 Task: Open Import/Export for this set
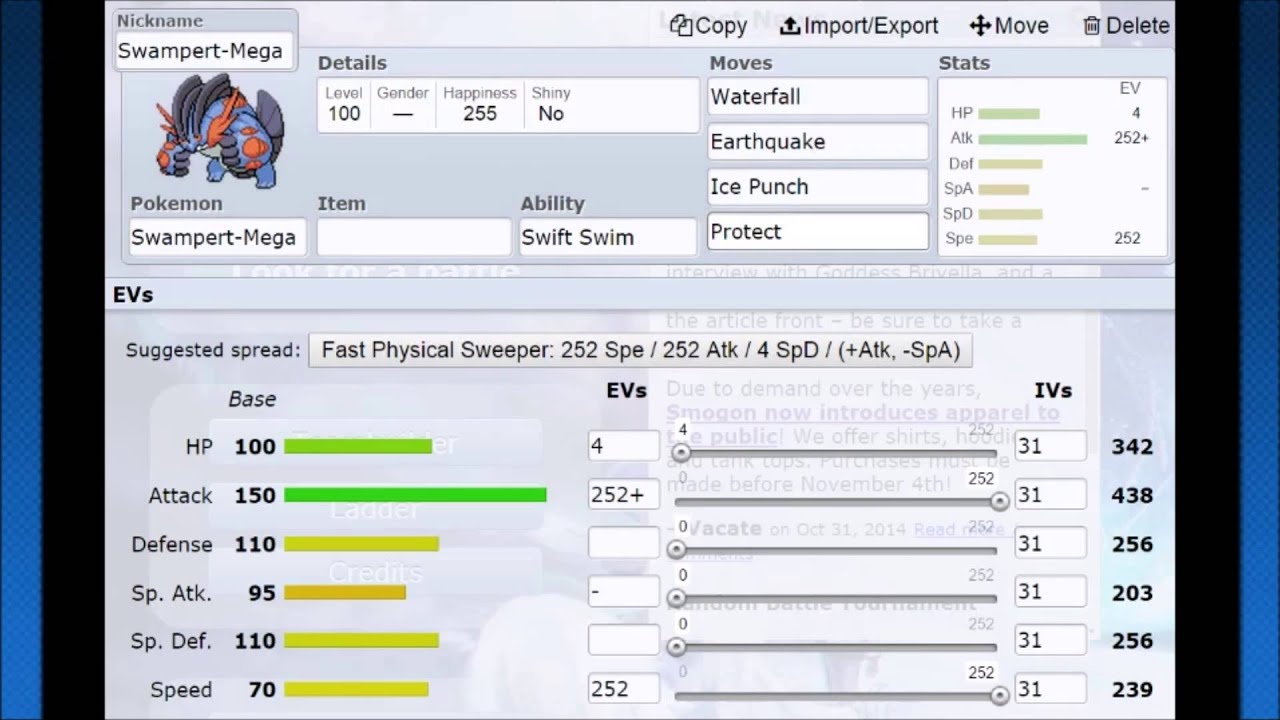coord(859,25)
